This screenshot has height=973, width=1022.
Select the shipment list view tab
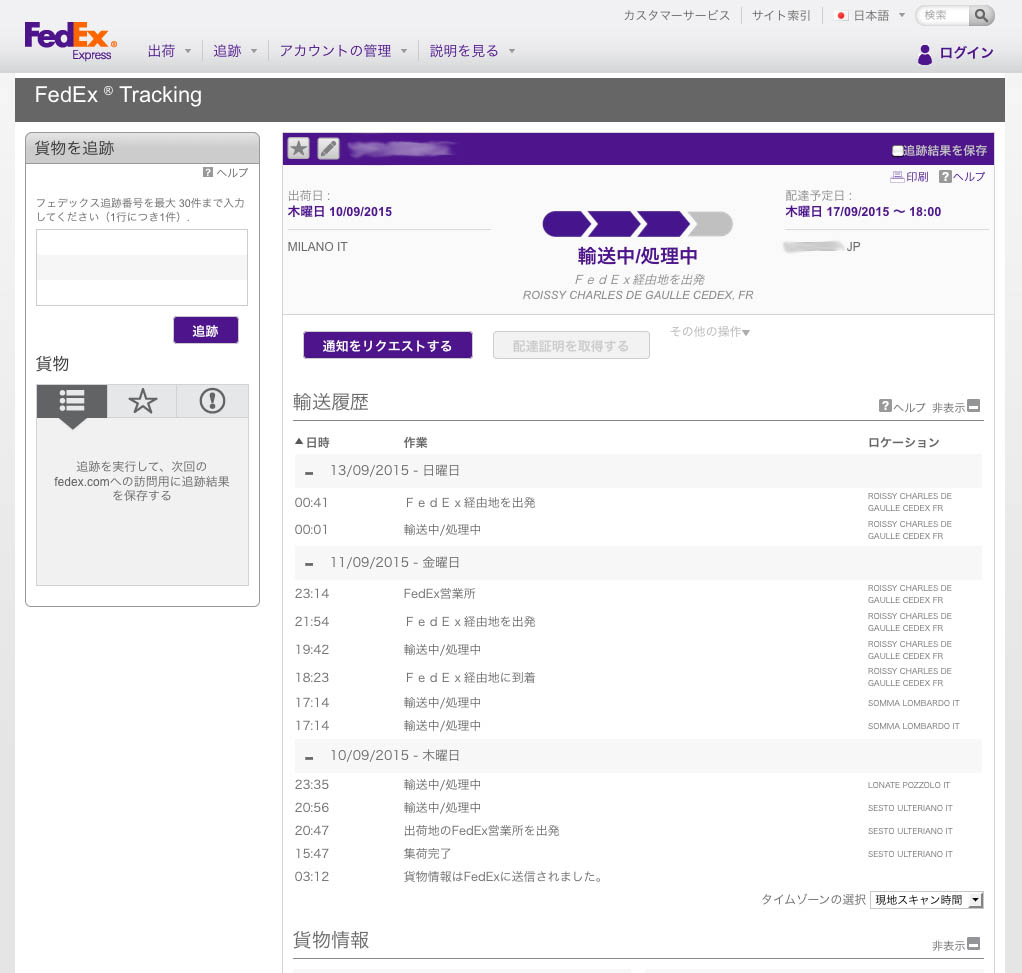72,401
